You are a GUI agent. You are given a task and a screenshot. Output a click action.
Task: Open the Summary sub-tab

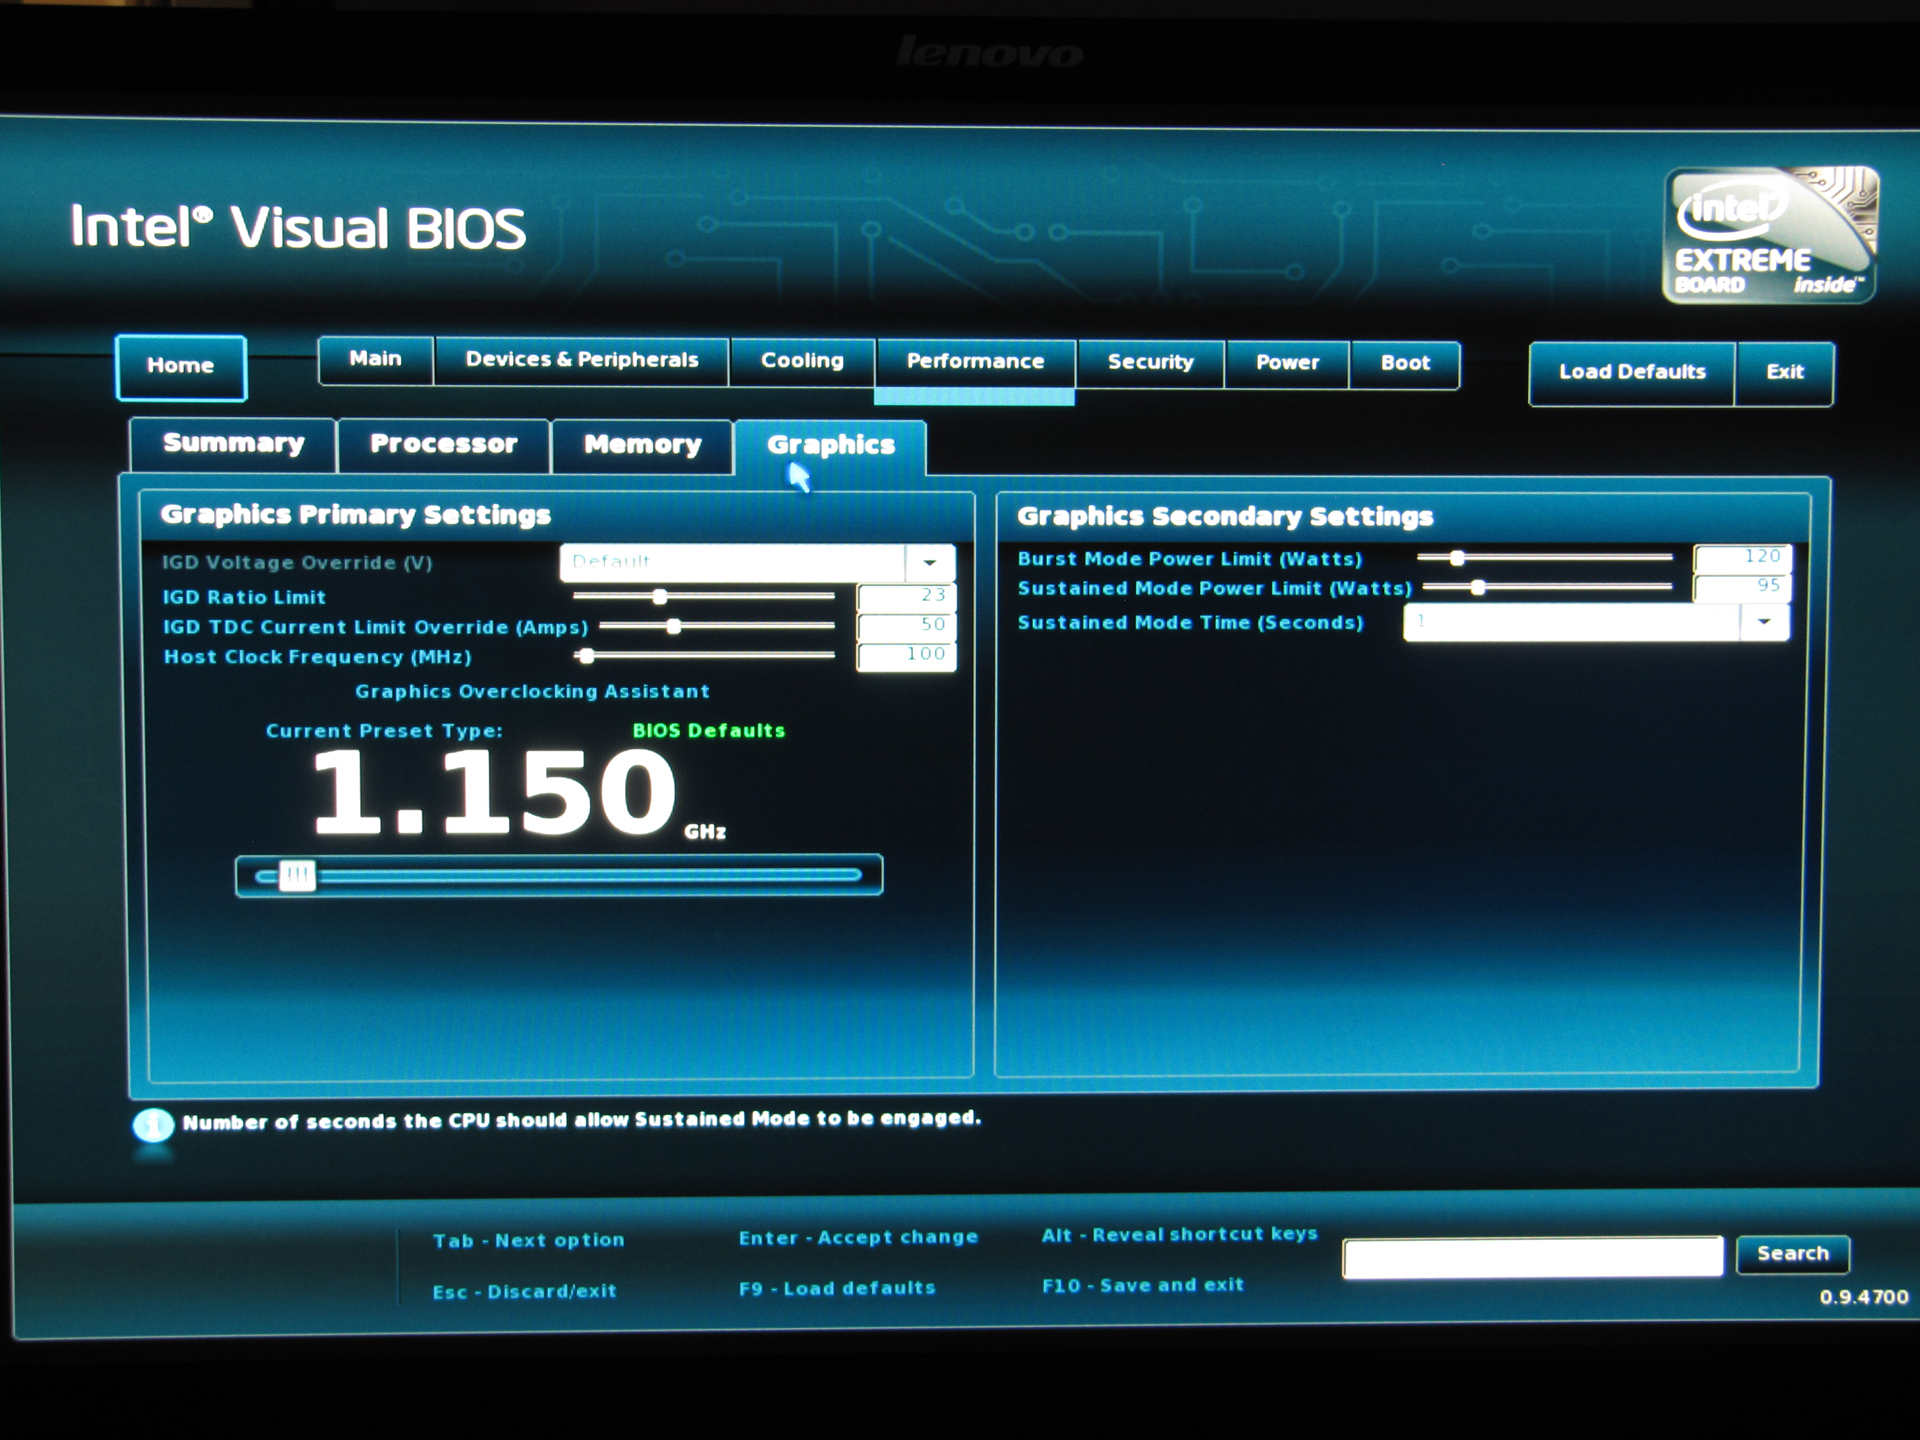(x=233, y=445)
